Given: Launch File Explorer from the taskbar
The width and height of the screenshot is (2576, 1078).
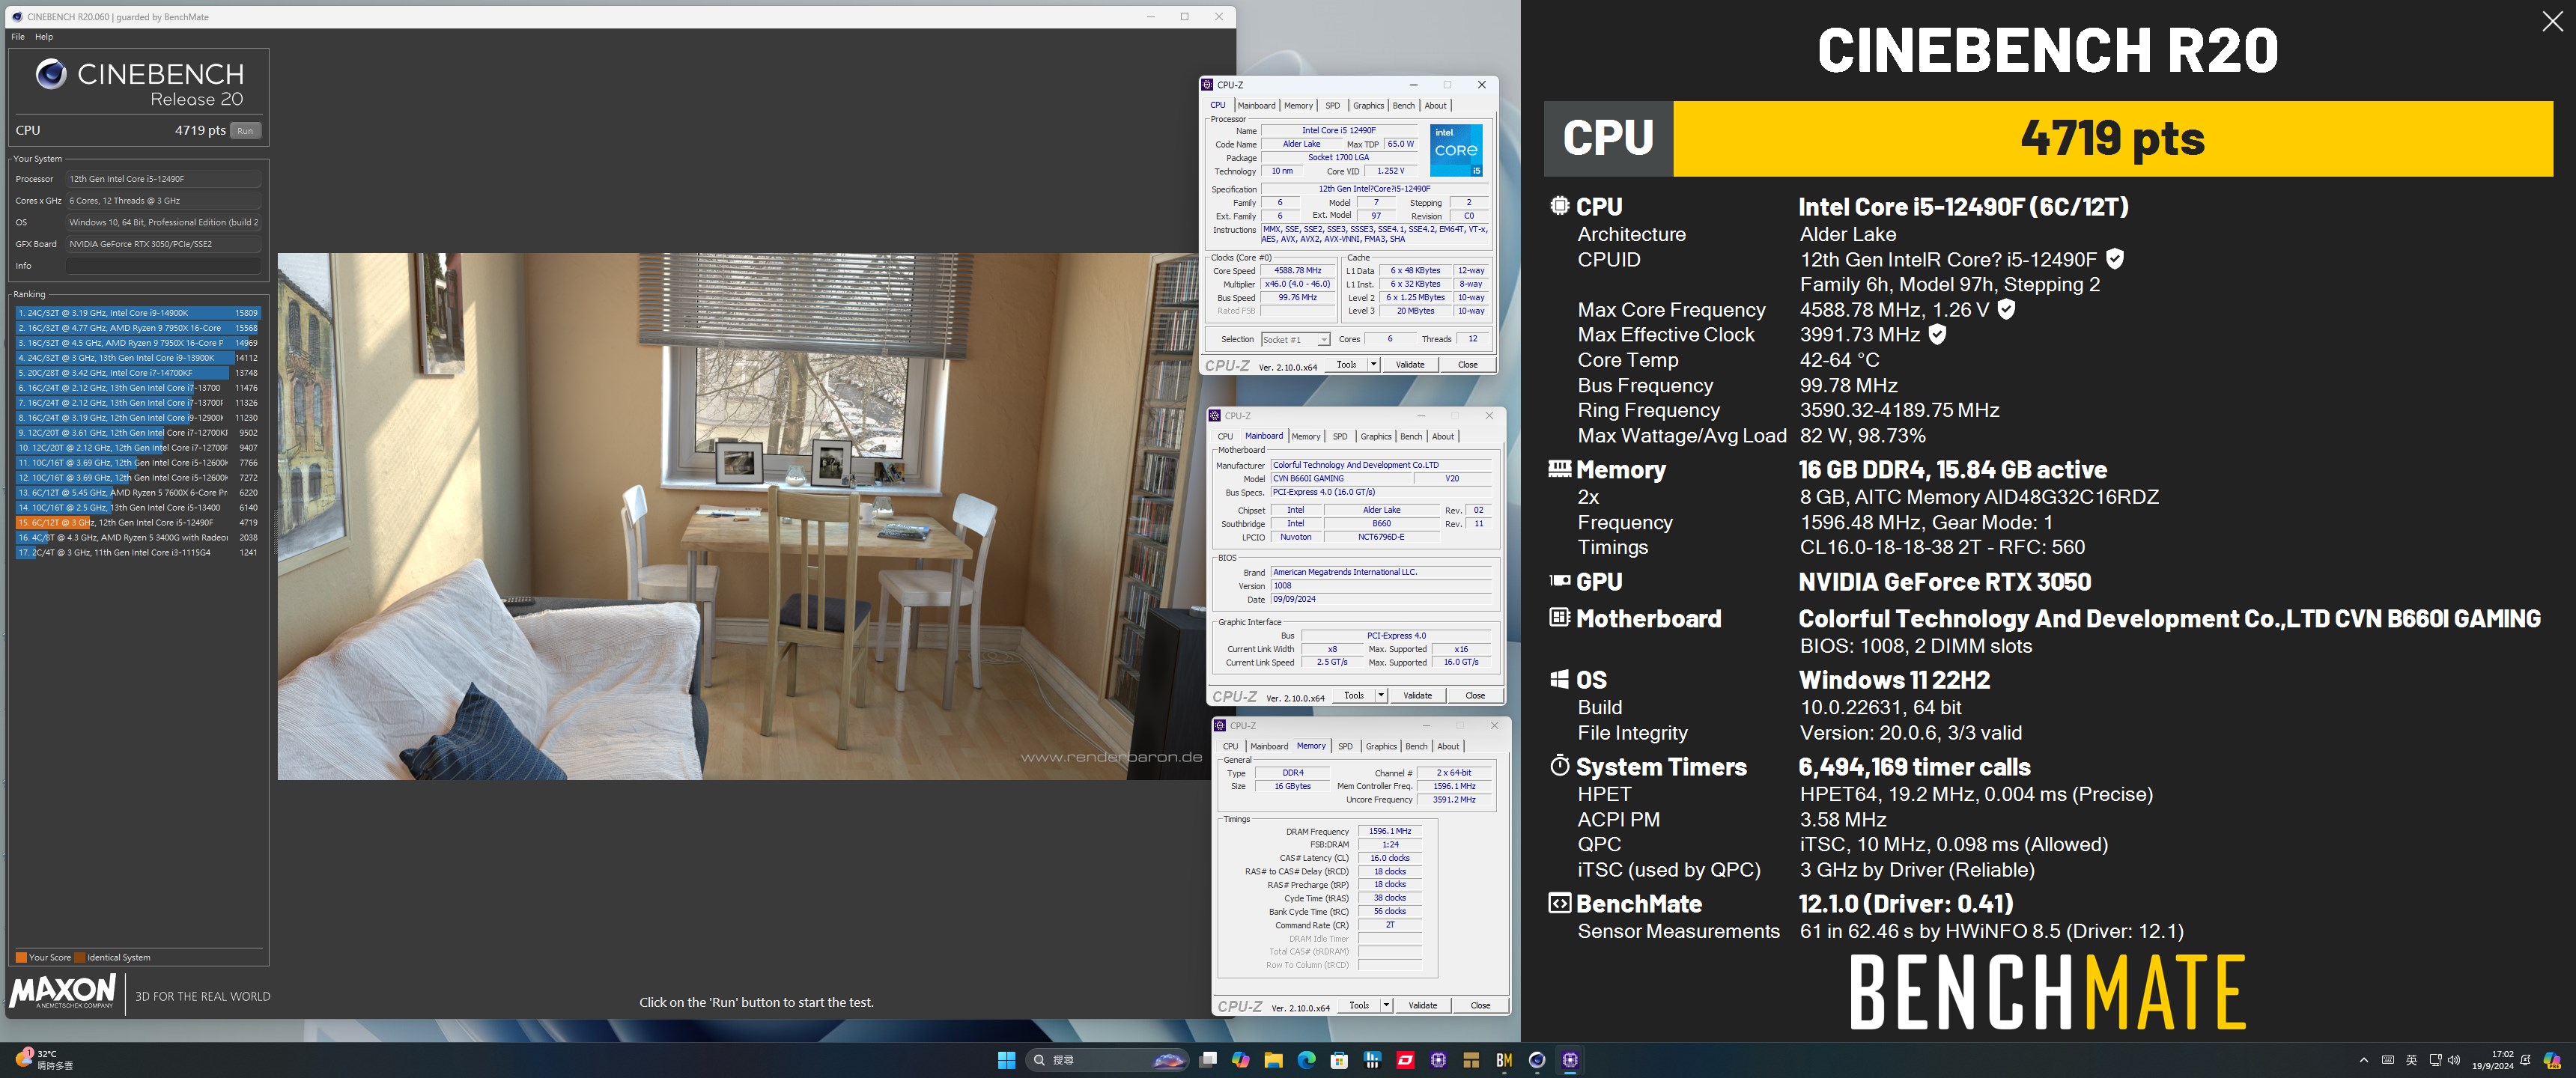Looking at the screenshot, I should pos(1273,1060).
